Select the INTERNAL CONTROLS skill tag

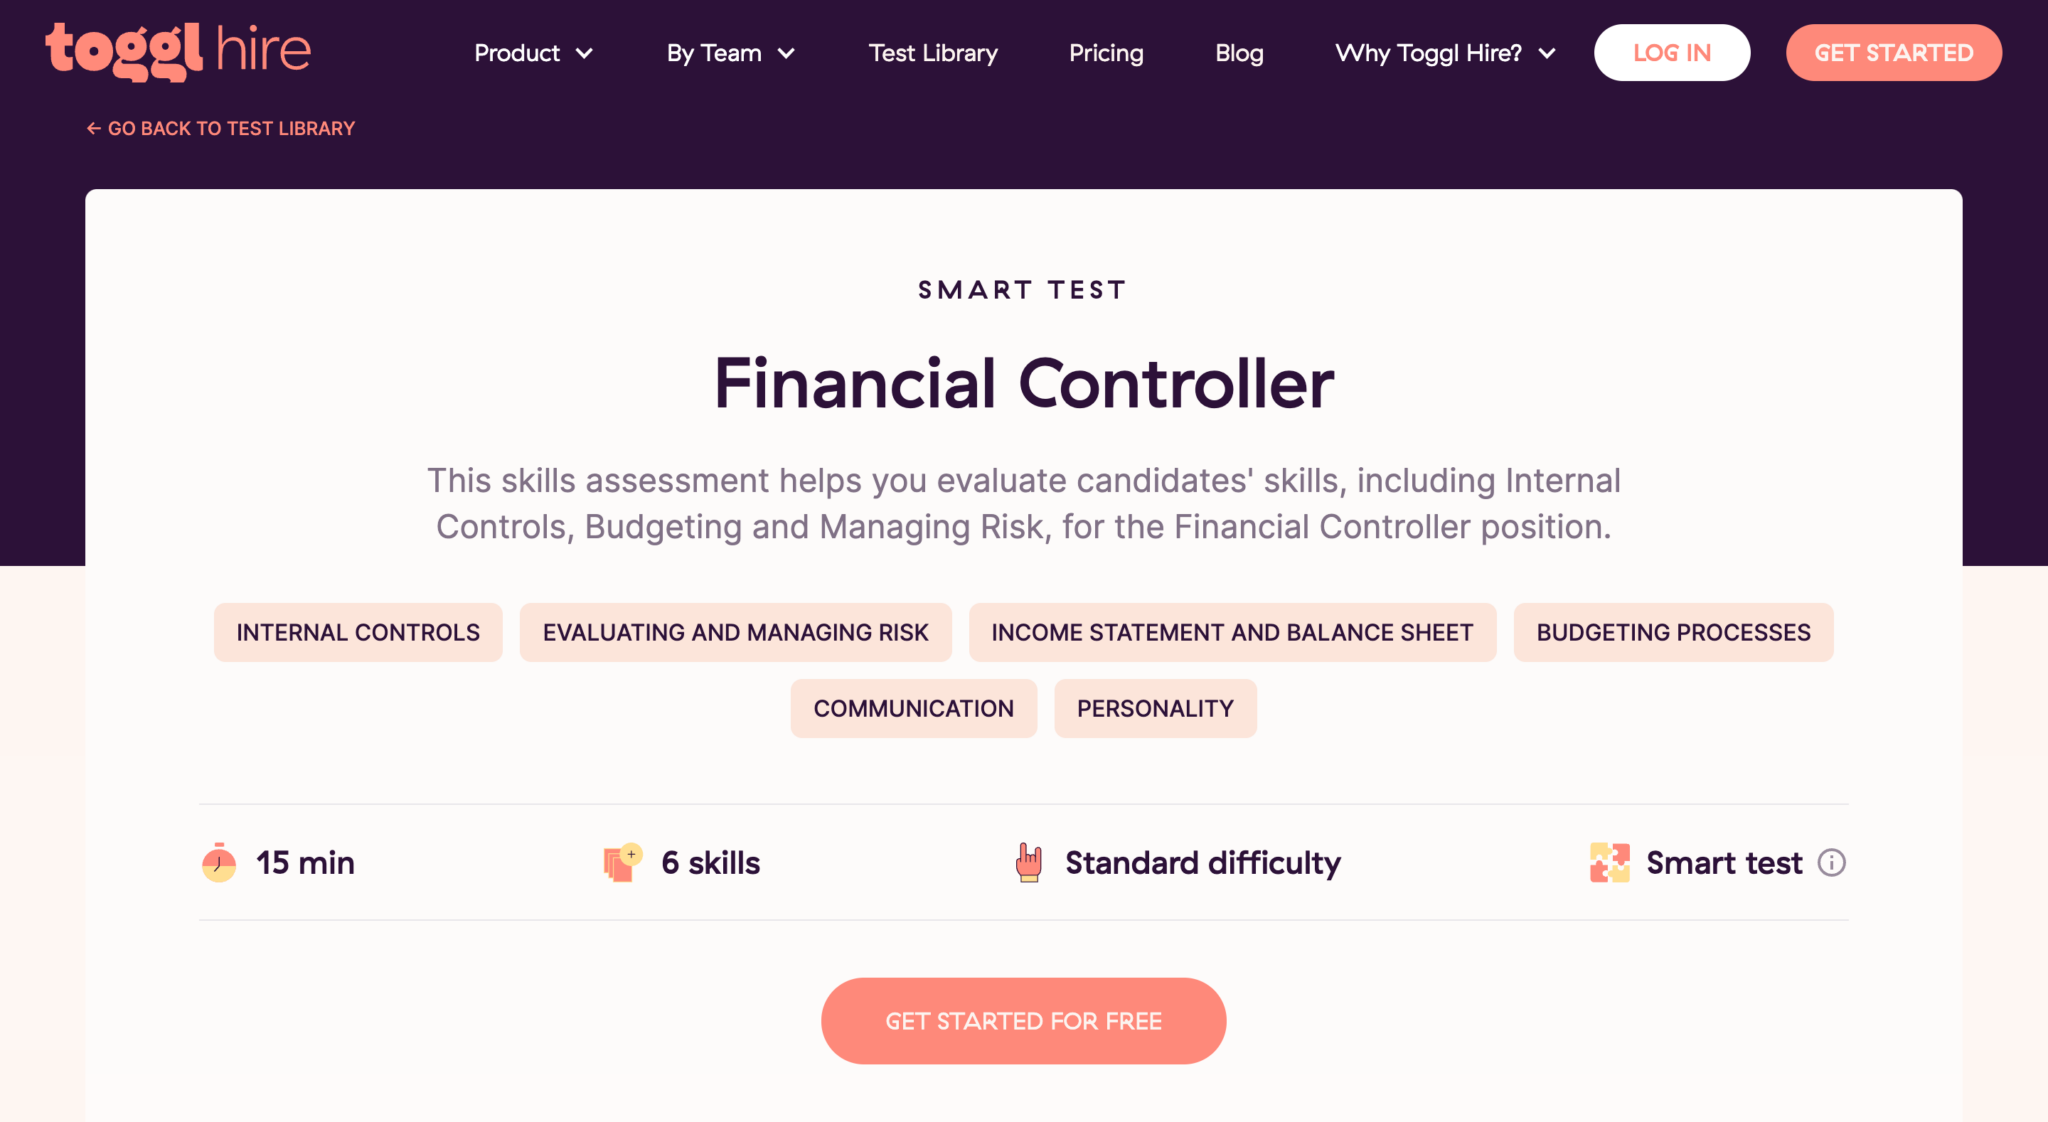(x=357, y=632)
